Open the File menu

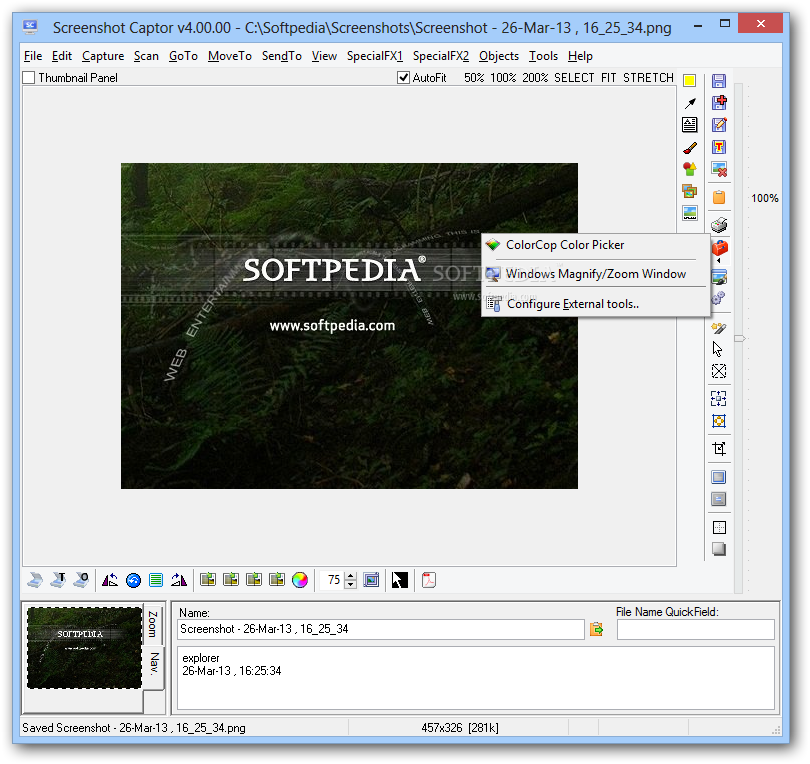point(33,56)
